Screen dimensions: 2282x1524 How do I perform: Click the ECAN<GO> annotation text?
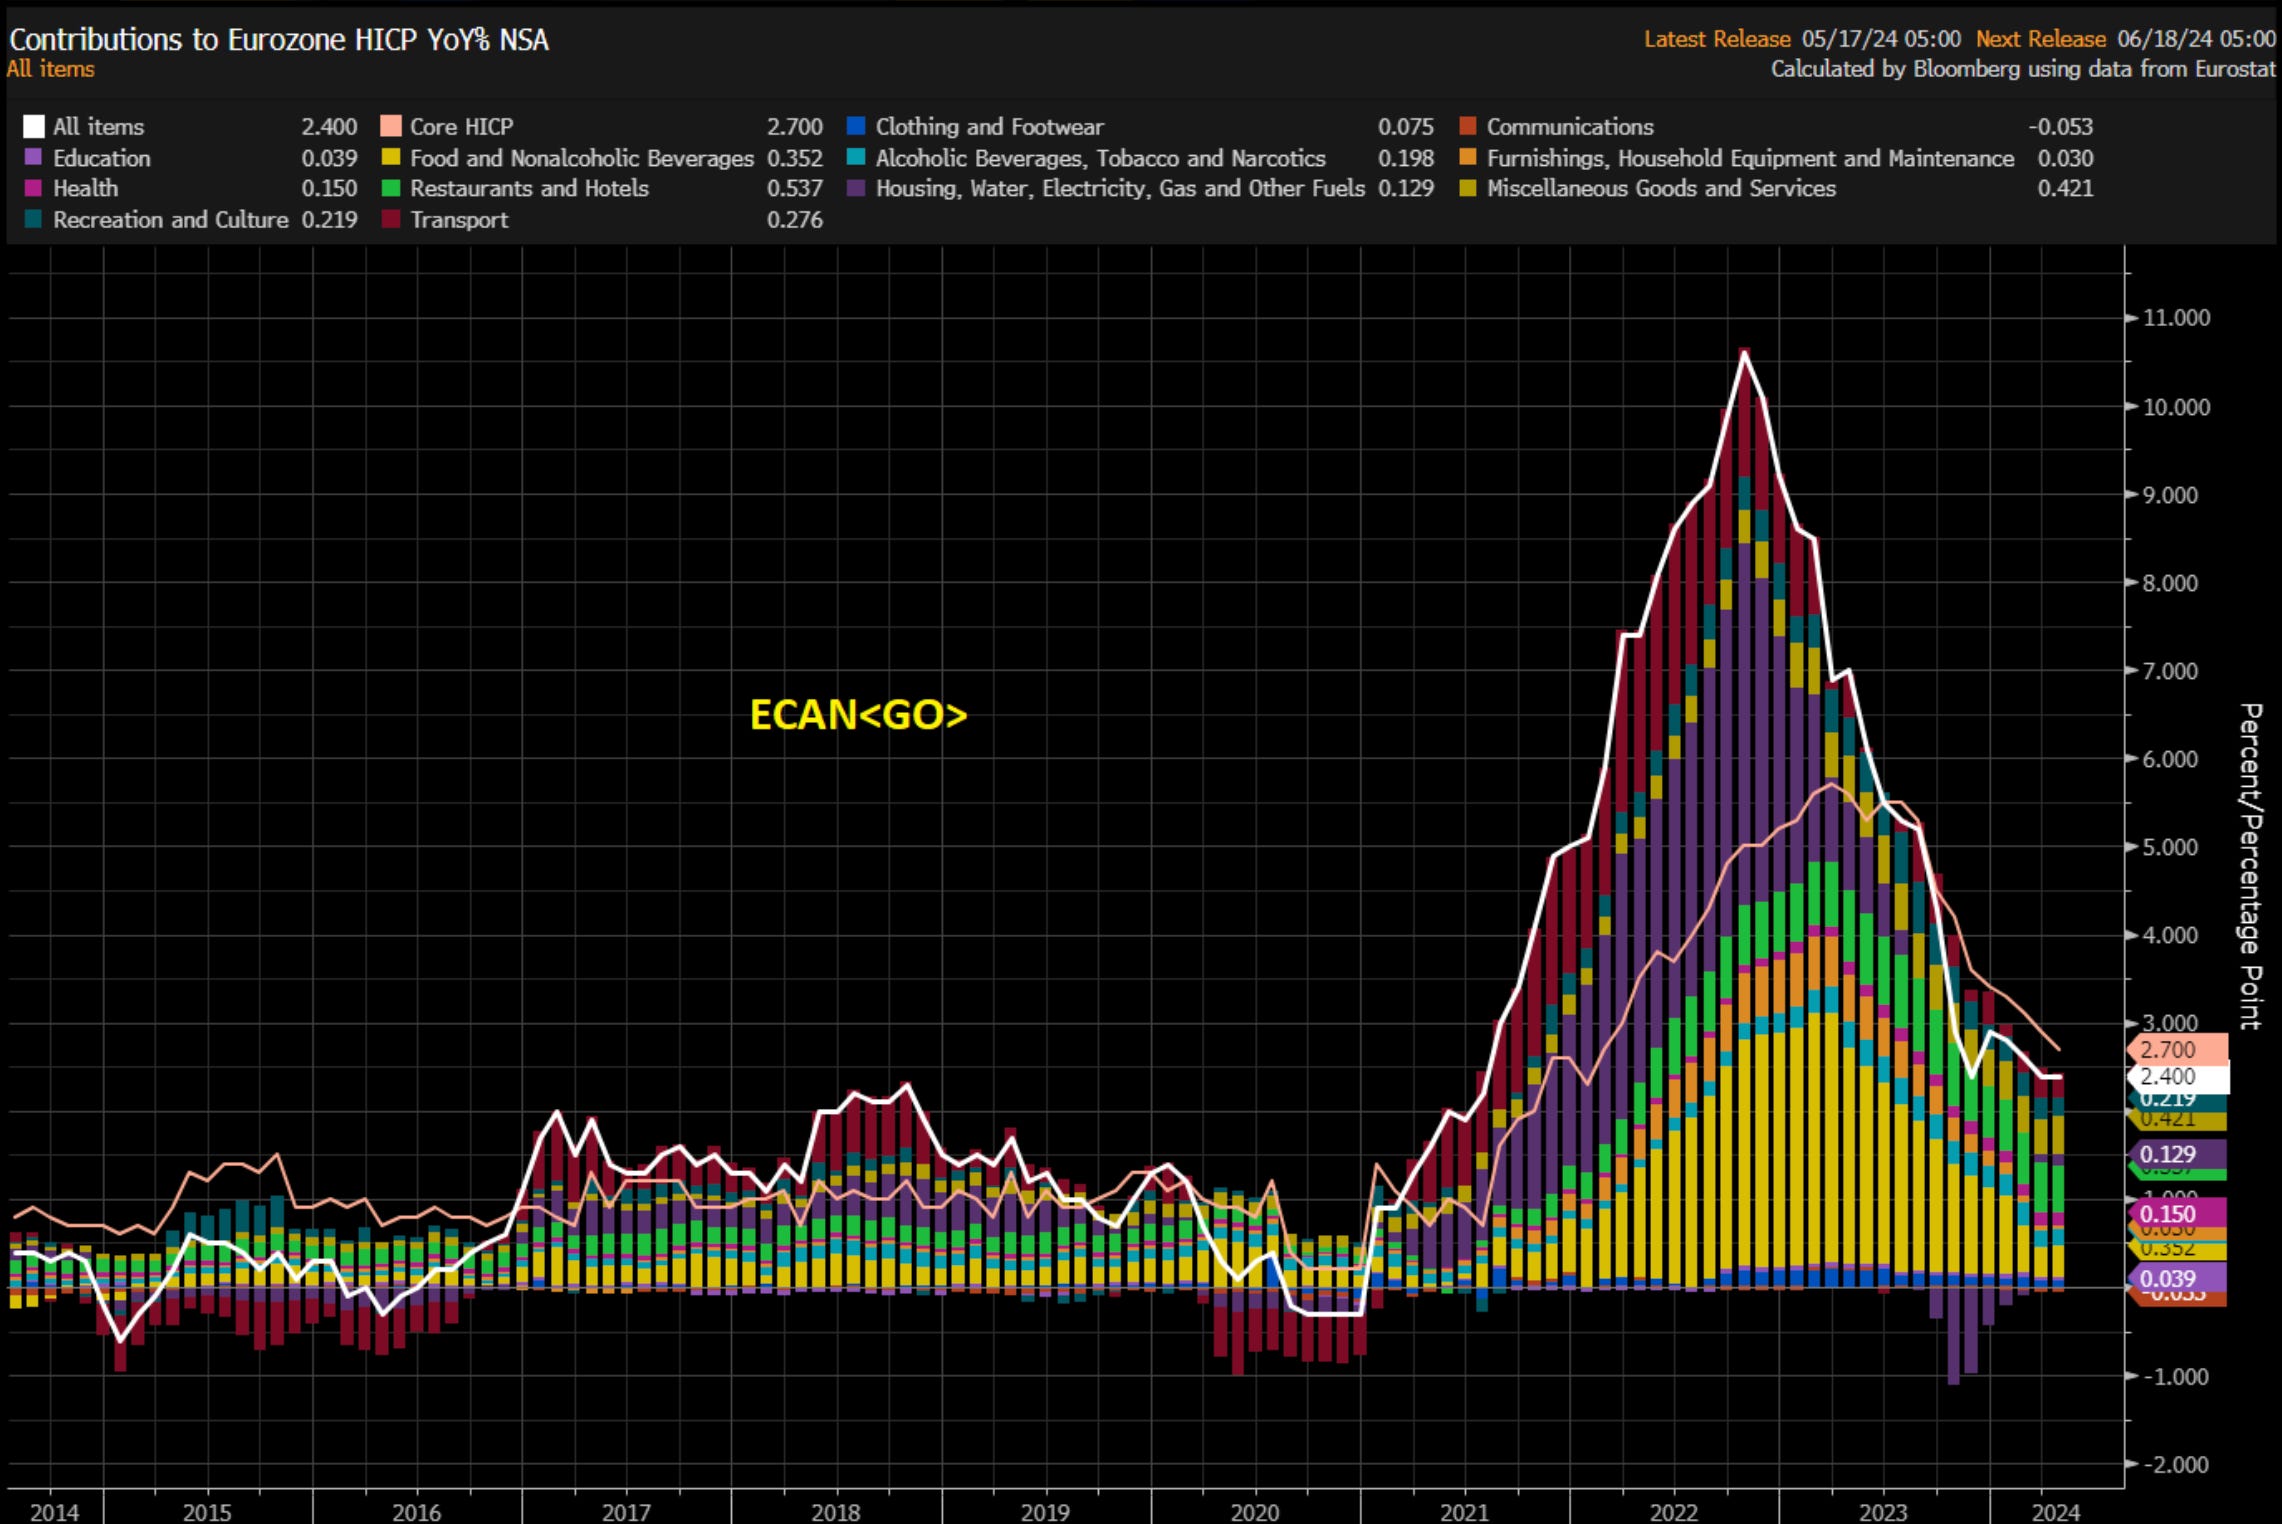pos(858,715)
